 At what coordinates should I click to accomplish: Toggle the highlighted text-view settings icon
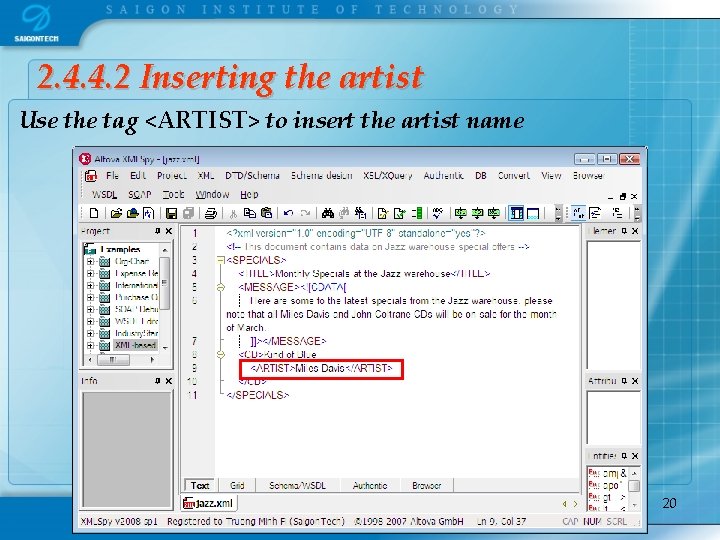tap(578, 213)
